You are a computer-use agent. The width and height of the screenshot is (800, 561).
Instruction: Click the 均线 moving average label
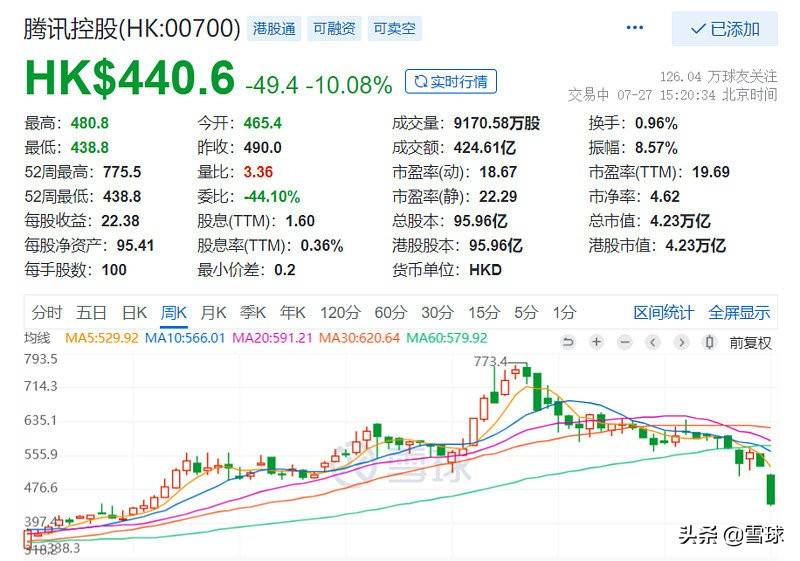37,338
